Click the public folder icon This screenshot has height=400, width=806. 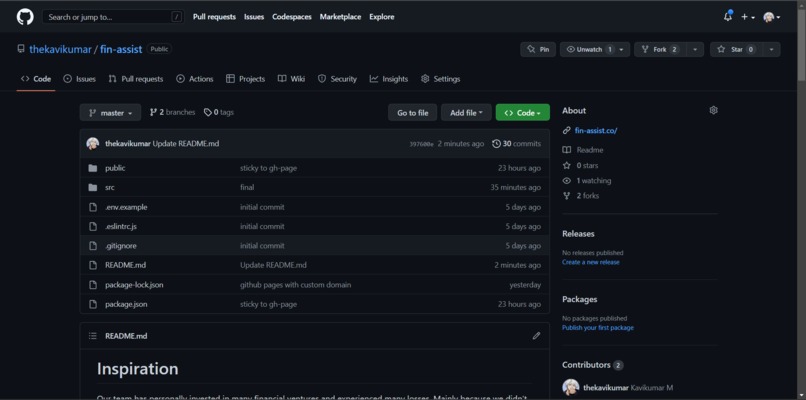pyautogui.click(x=93, y=168)
